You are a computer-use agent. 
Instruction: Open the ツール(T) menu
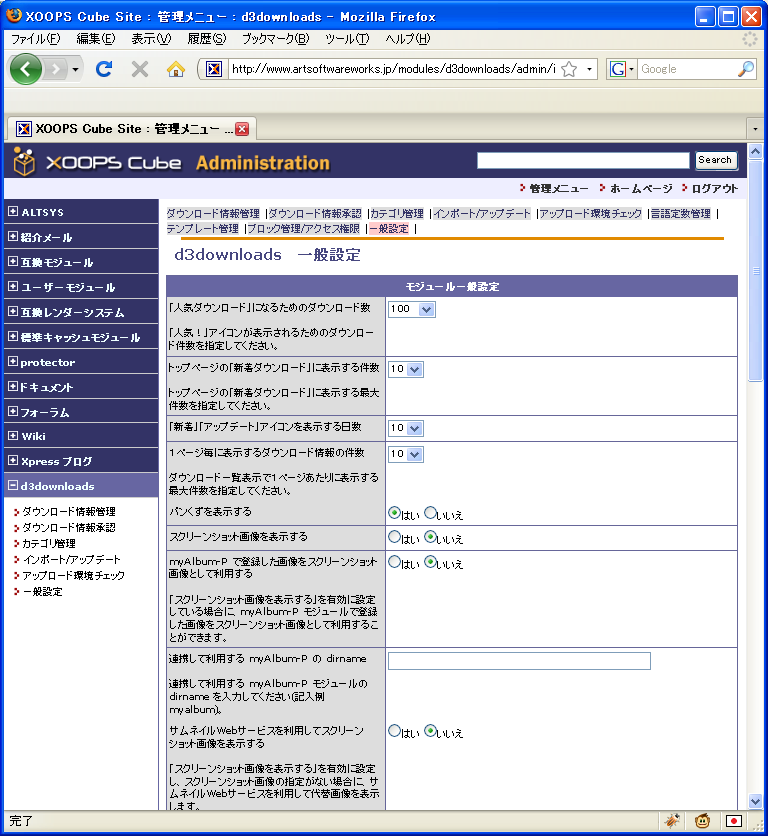(347, 39)
